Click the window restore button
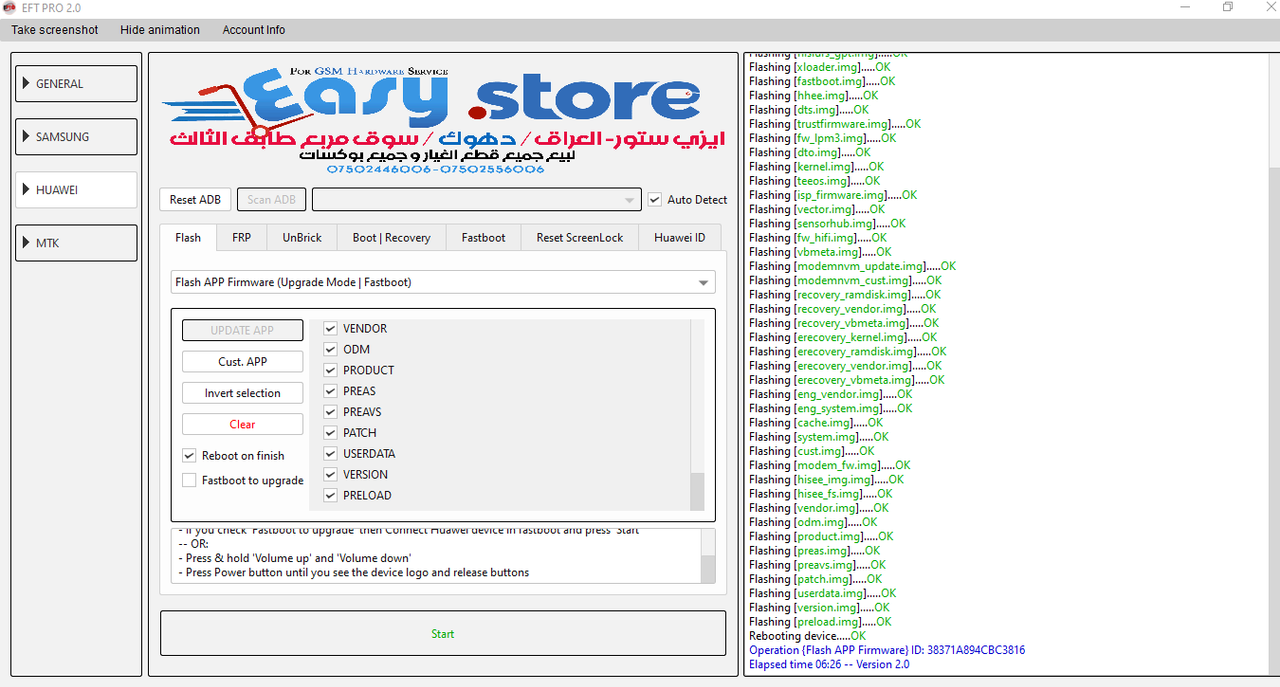Screen dimensions: 1280x687 1228,8
